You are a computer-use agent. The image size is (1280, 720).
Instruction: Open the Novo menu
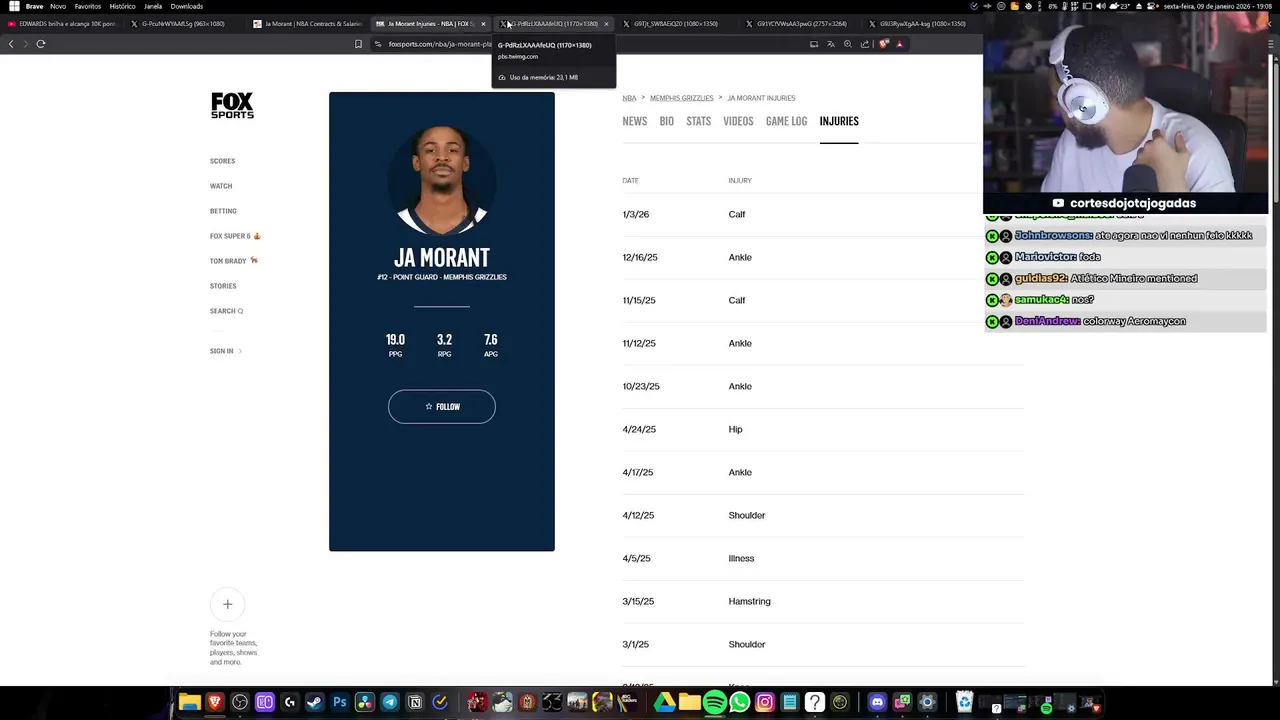(x=58, y=6)
